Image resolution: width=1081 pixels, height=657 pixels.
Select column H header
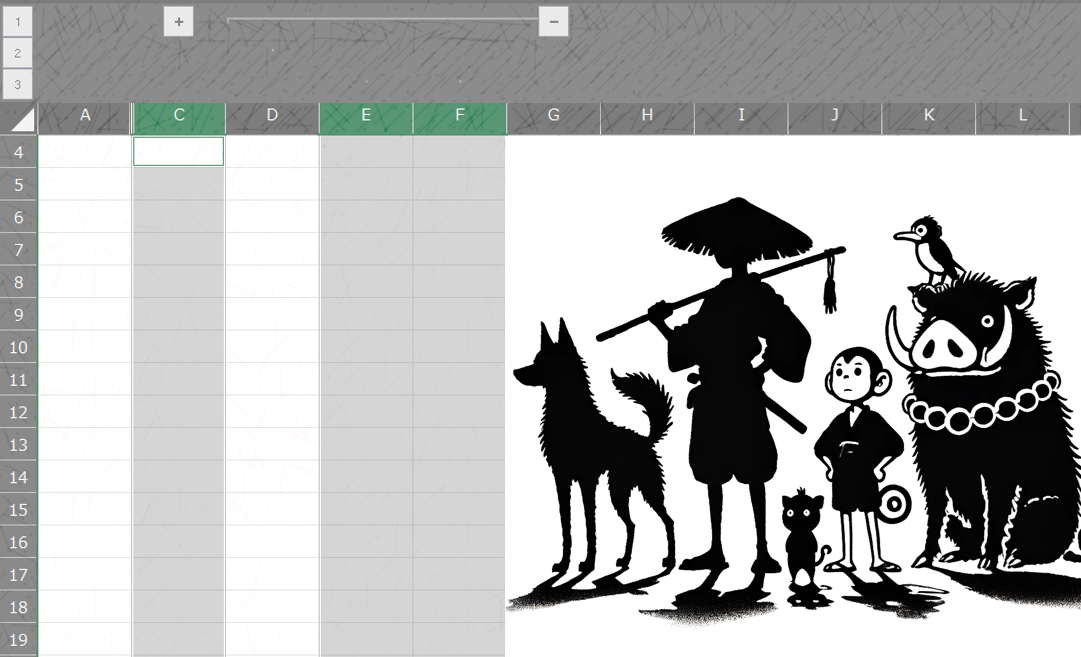[647, 115]
